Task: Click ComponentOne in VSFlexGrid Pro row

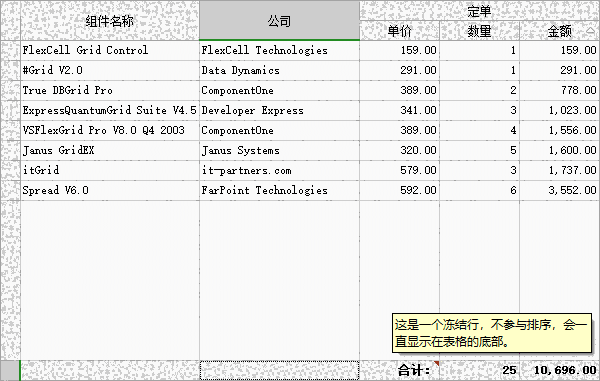Action: click(x=279, y=130)
